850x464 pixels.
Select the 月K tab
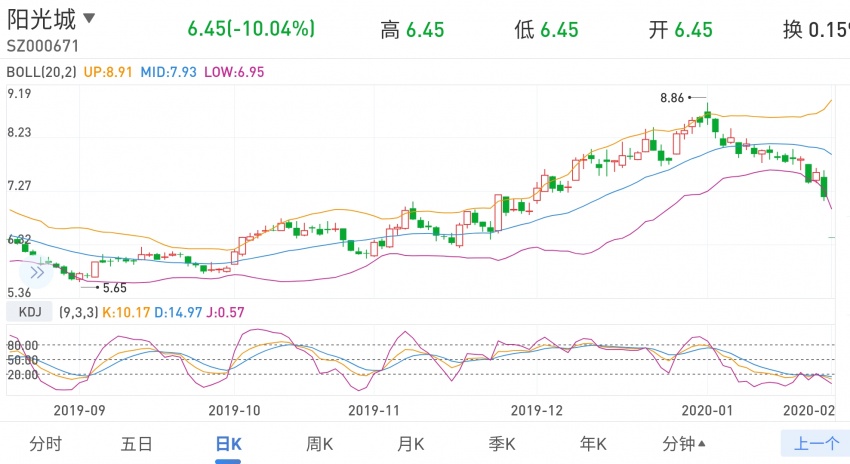pos(410,444)
